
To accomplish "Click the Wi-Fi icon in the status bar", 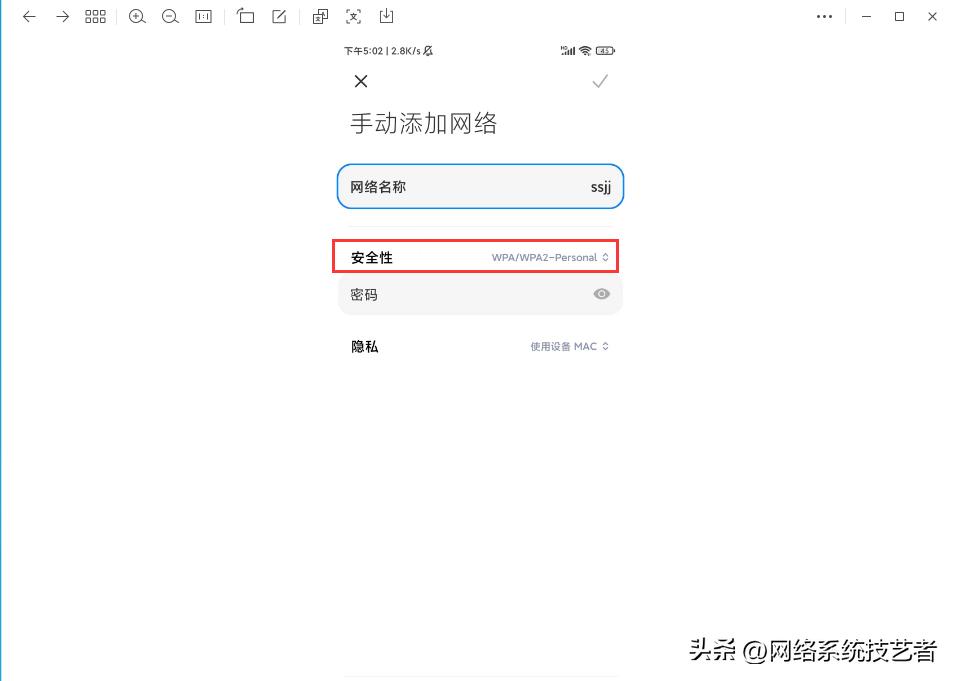I will tap(583, 49).
